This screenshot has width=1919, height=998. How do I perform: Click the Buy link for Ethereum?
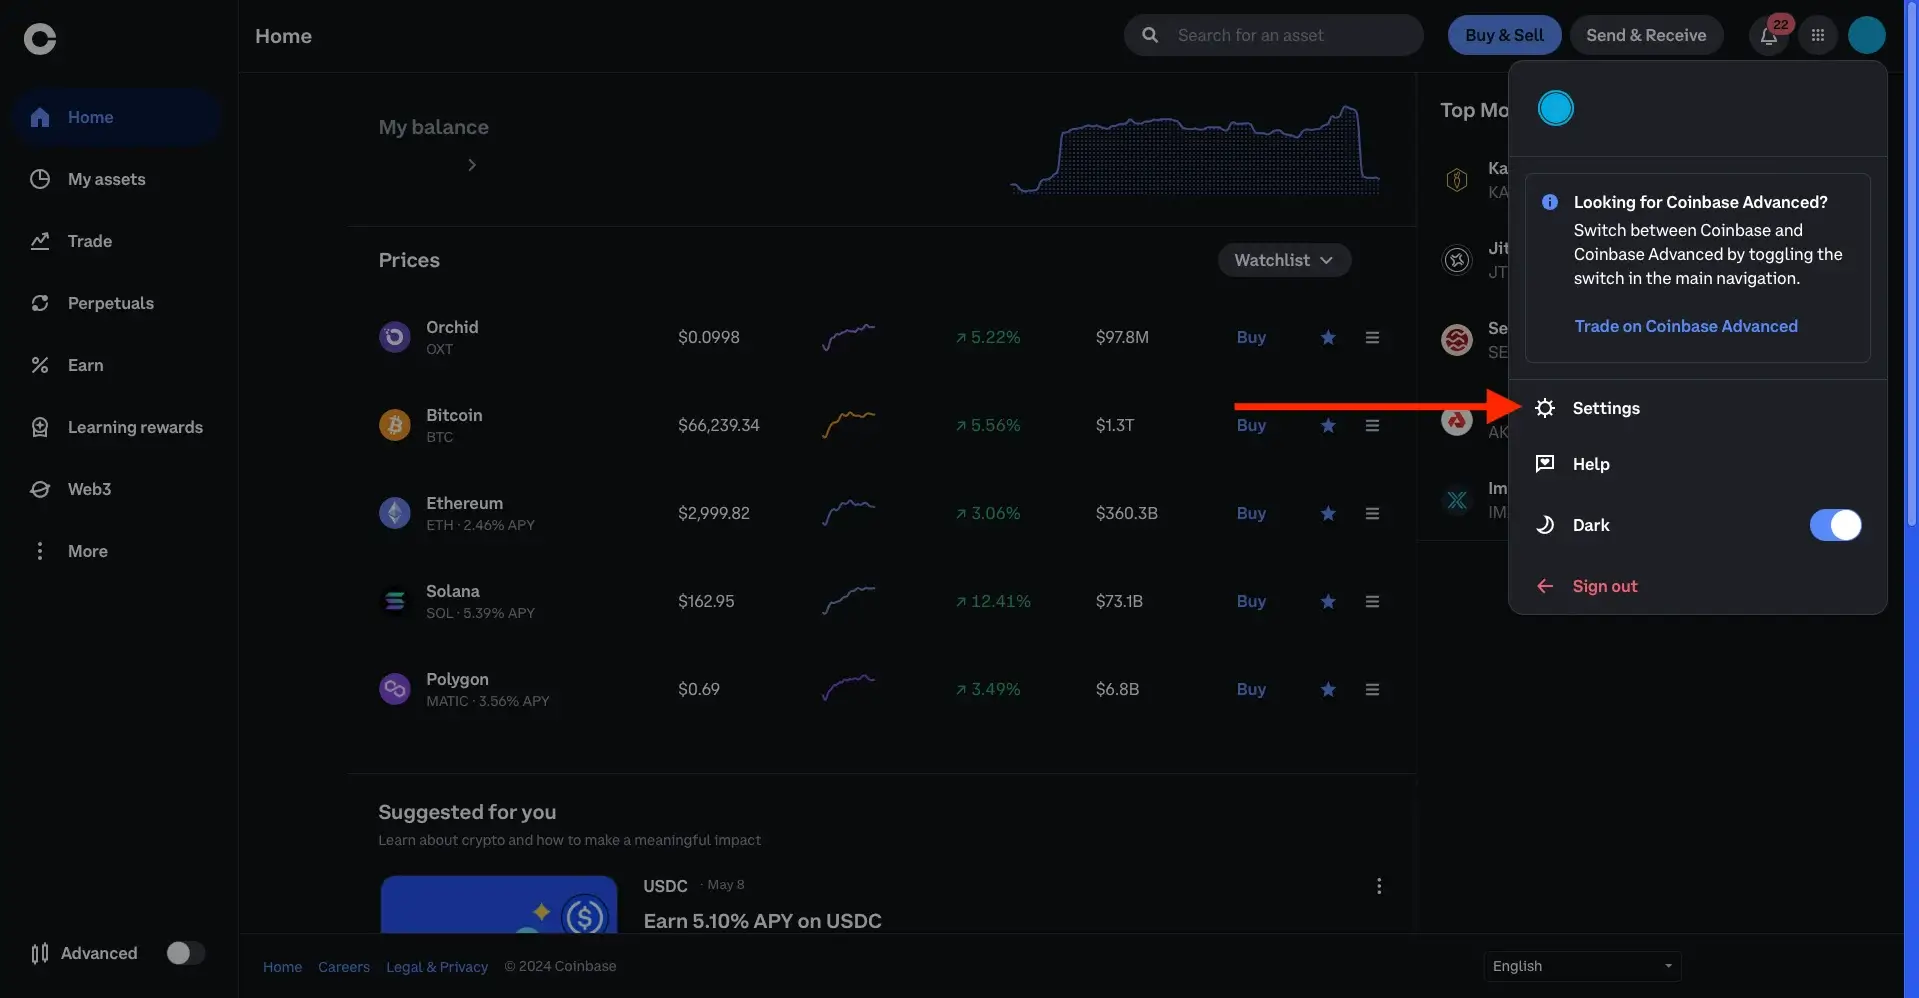click(x=1251, y=514)
